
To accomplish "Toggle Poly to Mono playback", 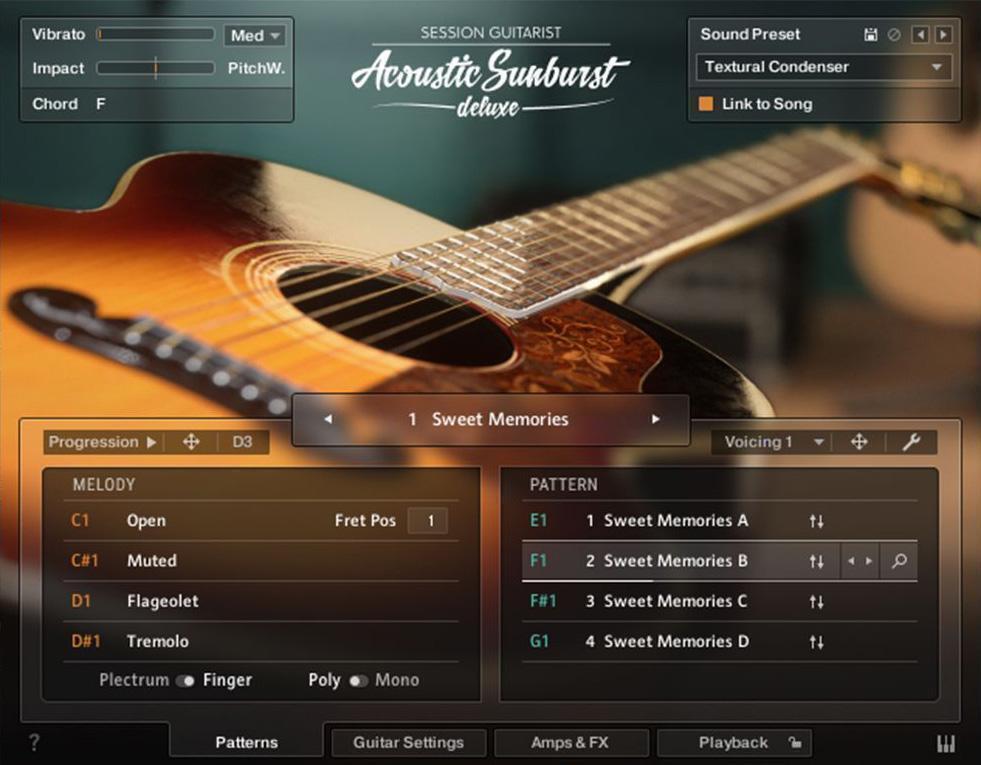I will (x=358, y=680).
